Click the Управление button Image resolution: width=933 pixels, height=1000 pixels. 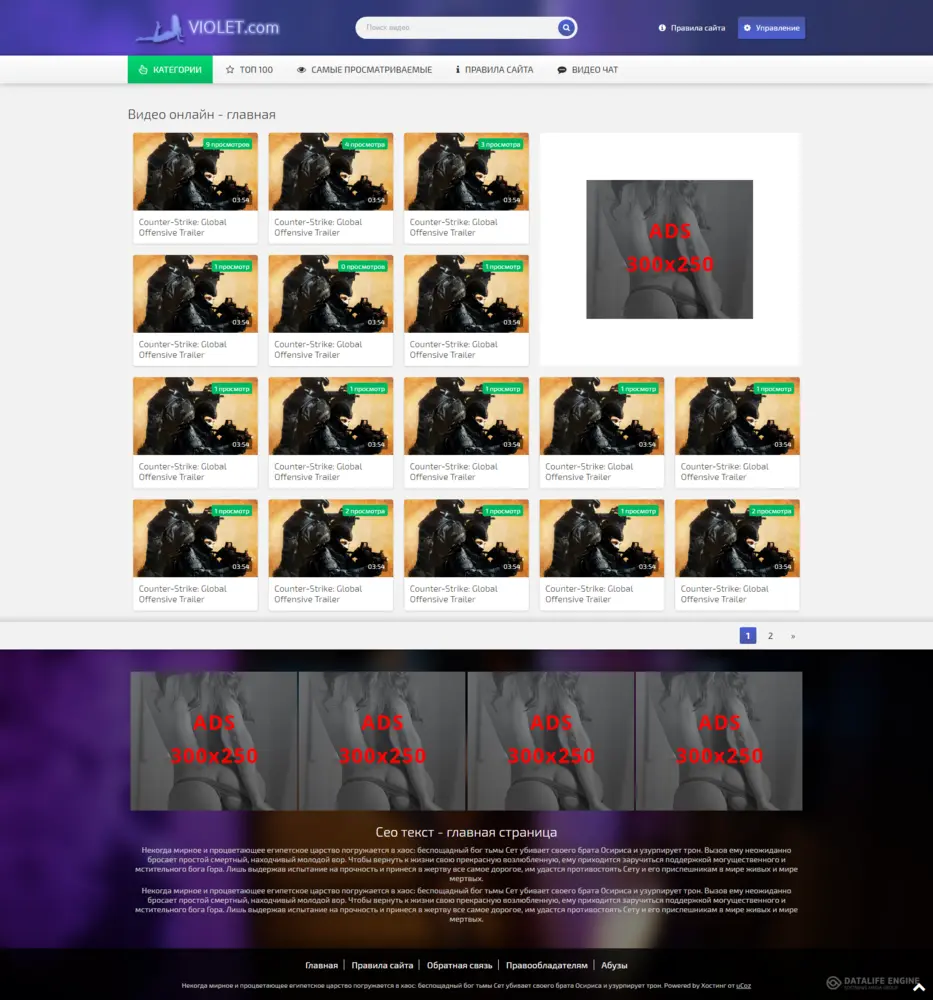click(771, 28)
